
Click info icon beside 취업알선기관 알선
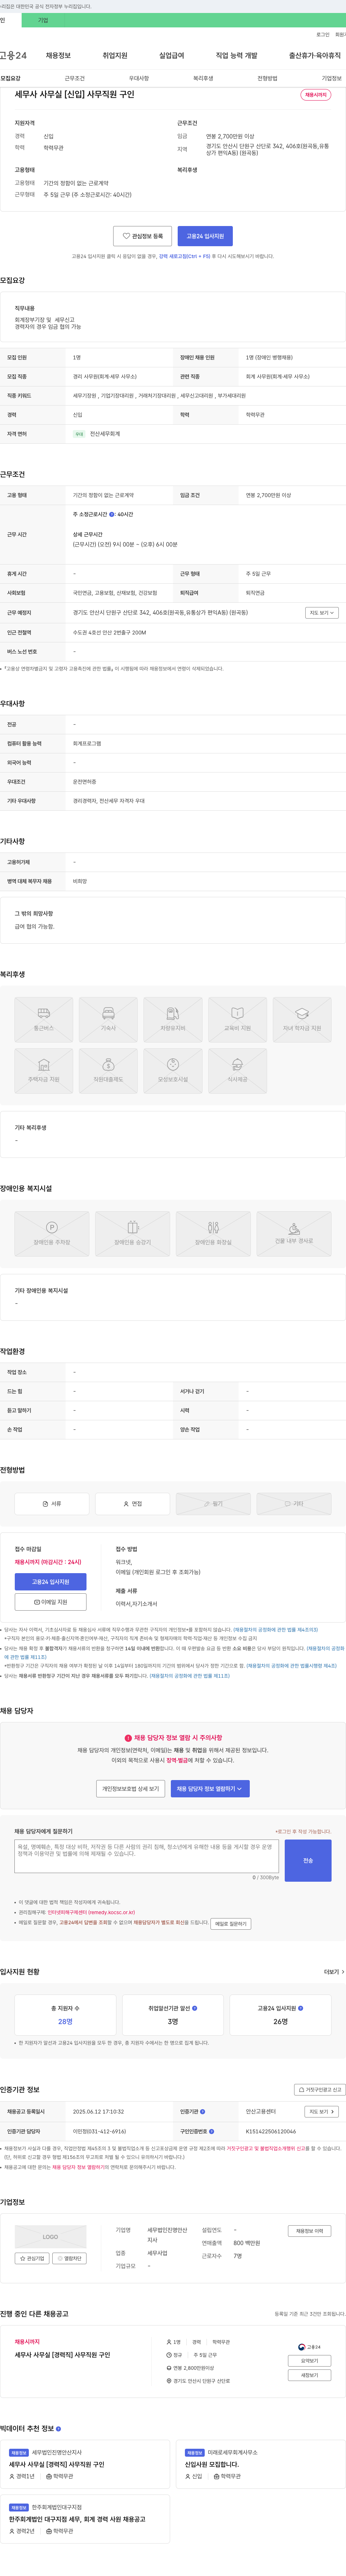(x=195, y=2008)
